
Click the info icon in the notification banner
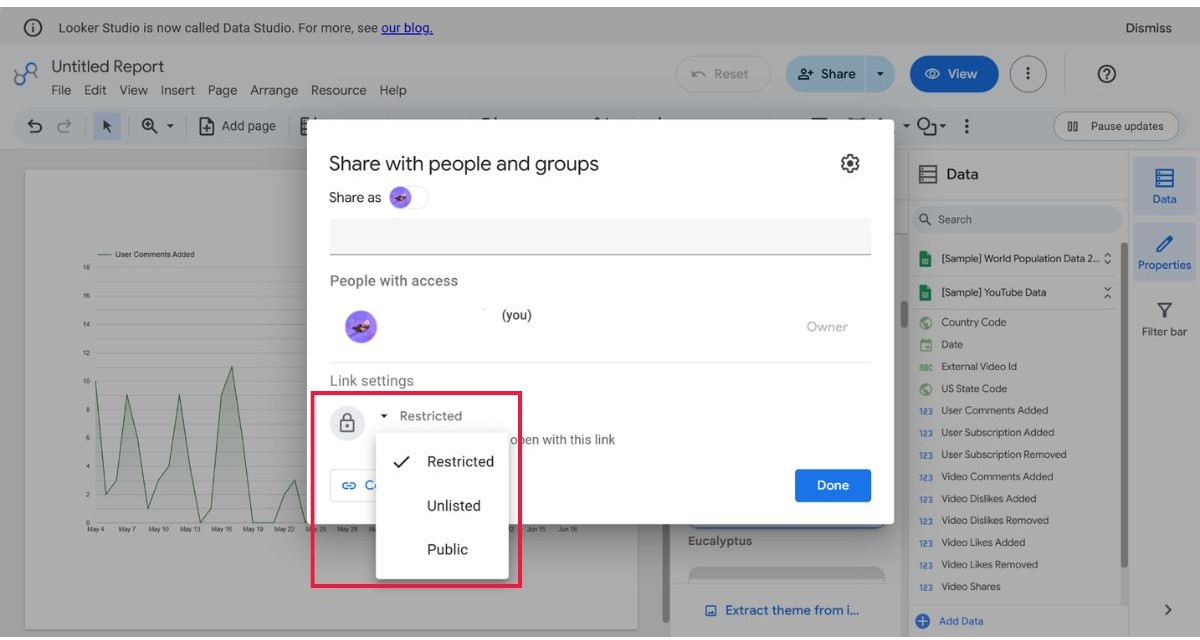[33, 28]
